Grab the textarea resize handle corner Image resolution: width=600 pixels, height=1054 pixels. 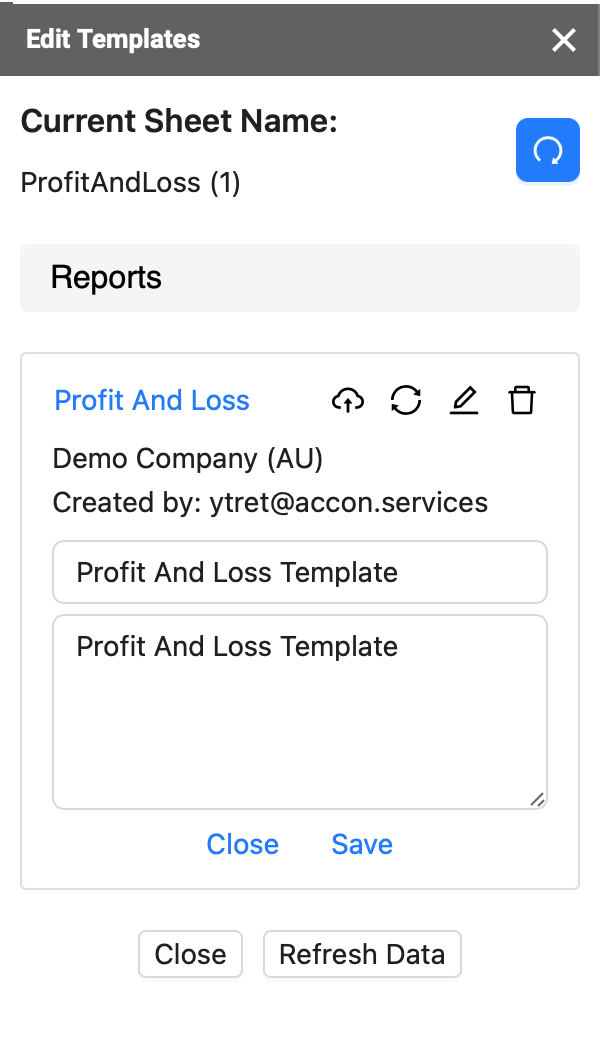(x=537, y=799)
